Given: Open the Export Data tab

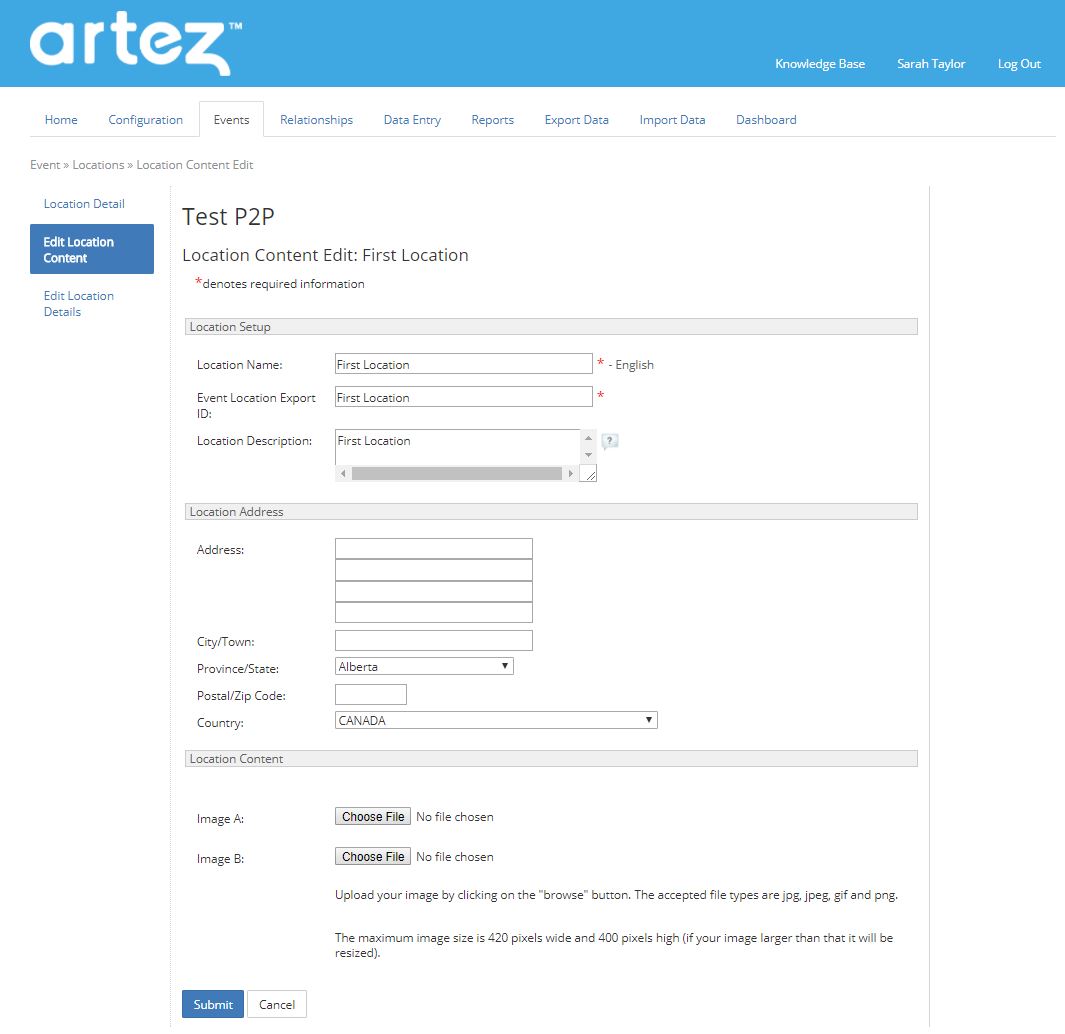Looking at the screenshot, I should pos(577,120).
